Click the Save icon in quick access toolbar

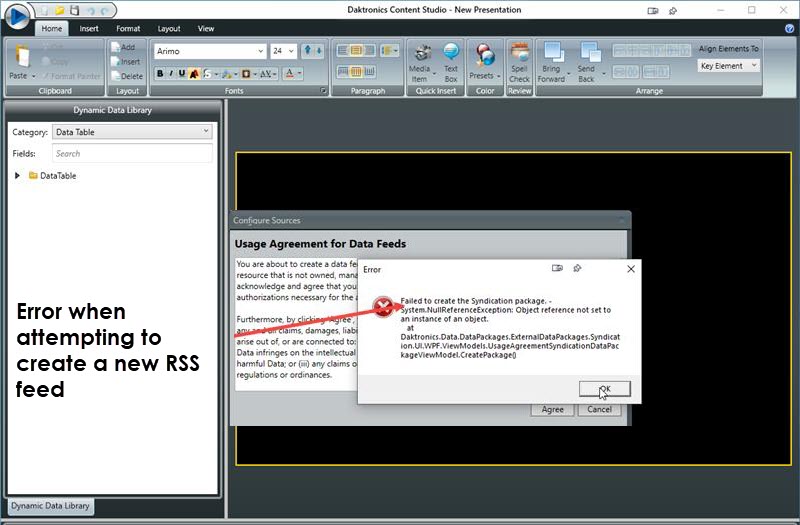tap(74, 10)
